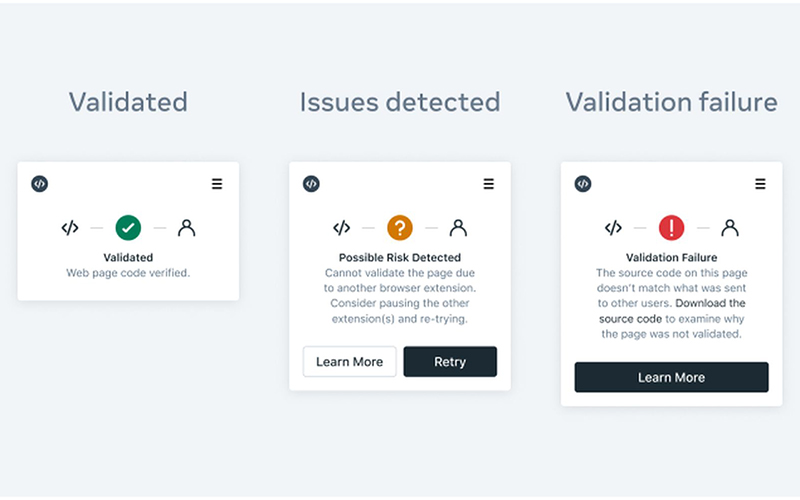This screenshot has height=500, width=800.
Task: Click the red exclamation failure icon
Action: tap(672, 228)
